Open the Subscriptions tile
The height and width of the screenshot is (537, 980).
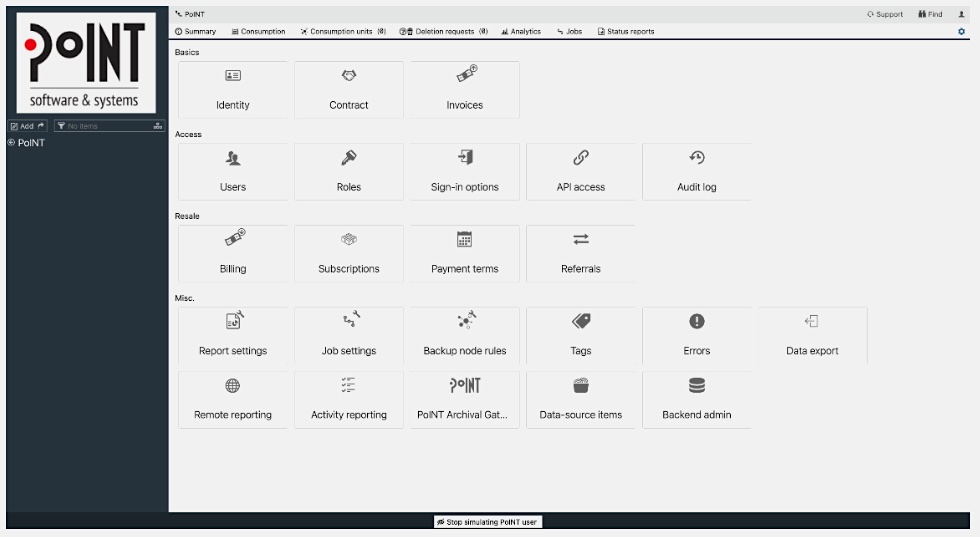349,253
